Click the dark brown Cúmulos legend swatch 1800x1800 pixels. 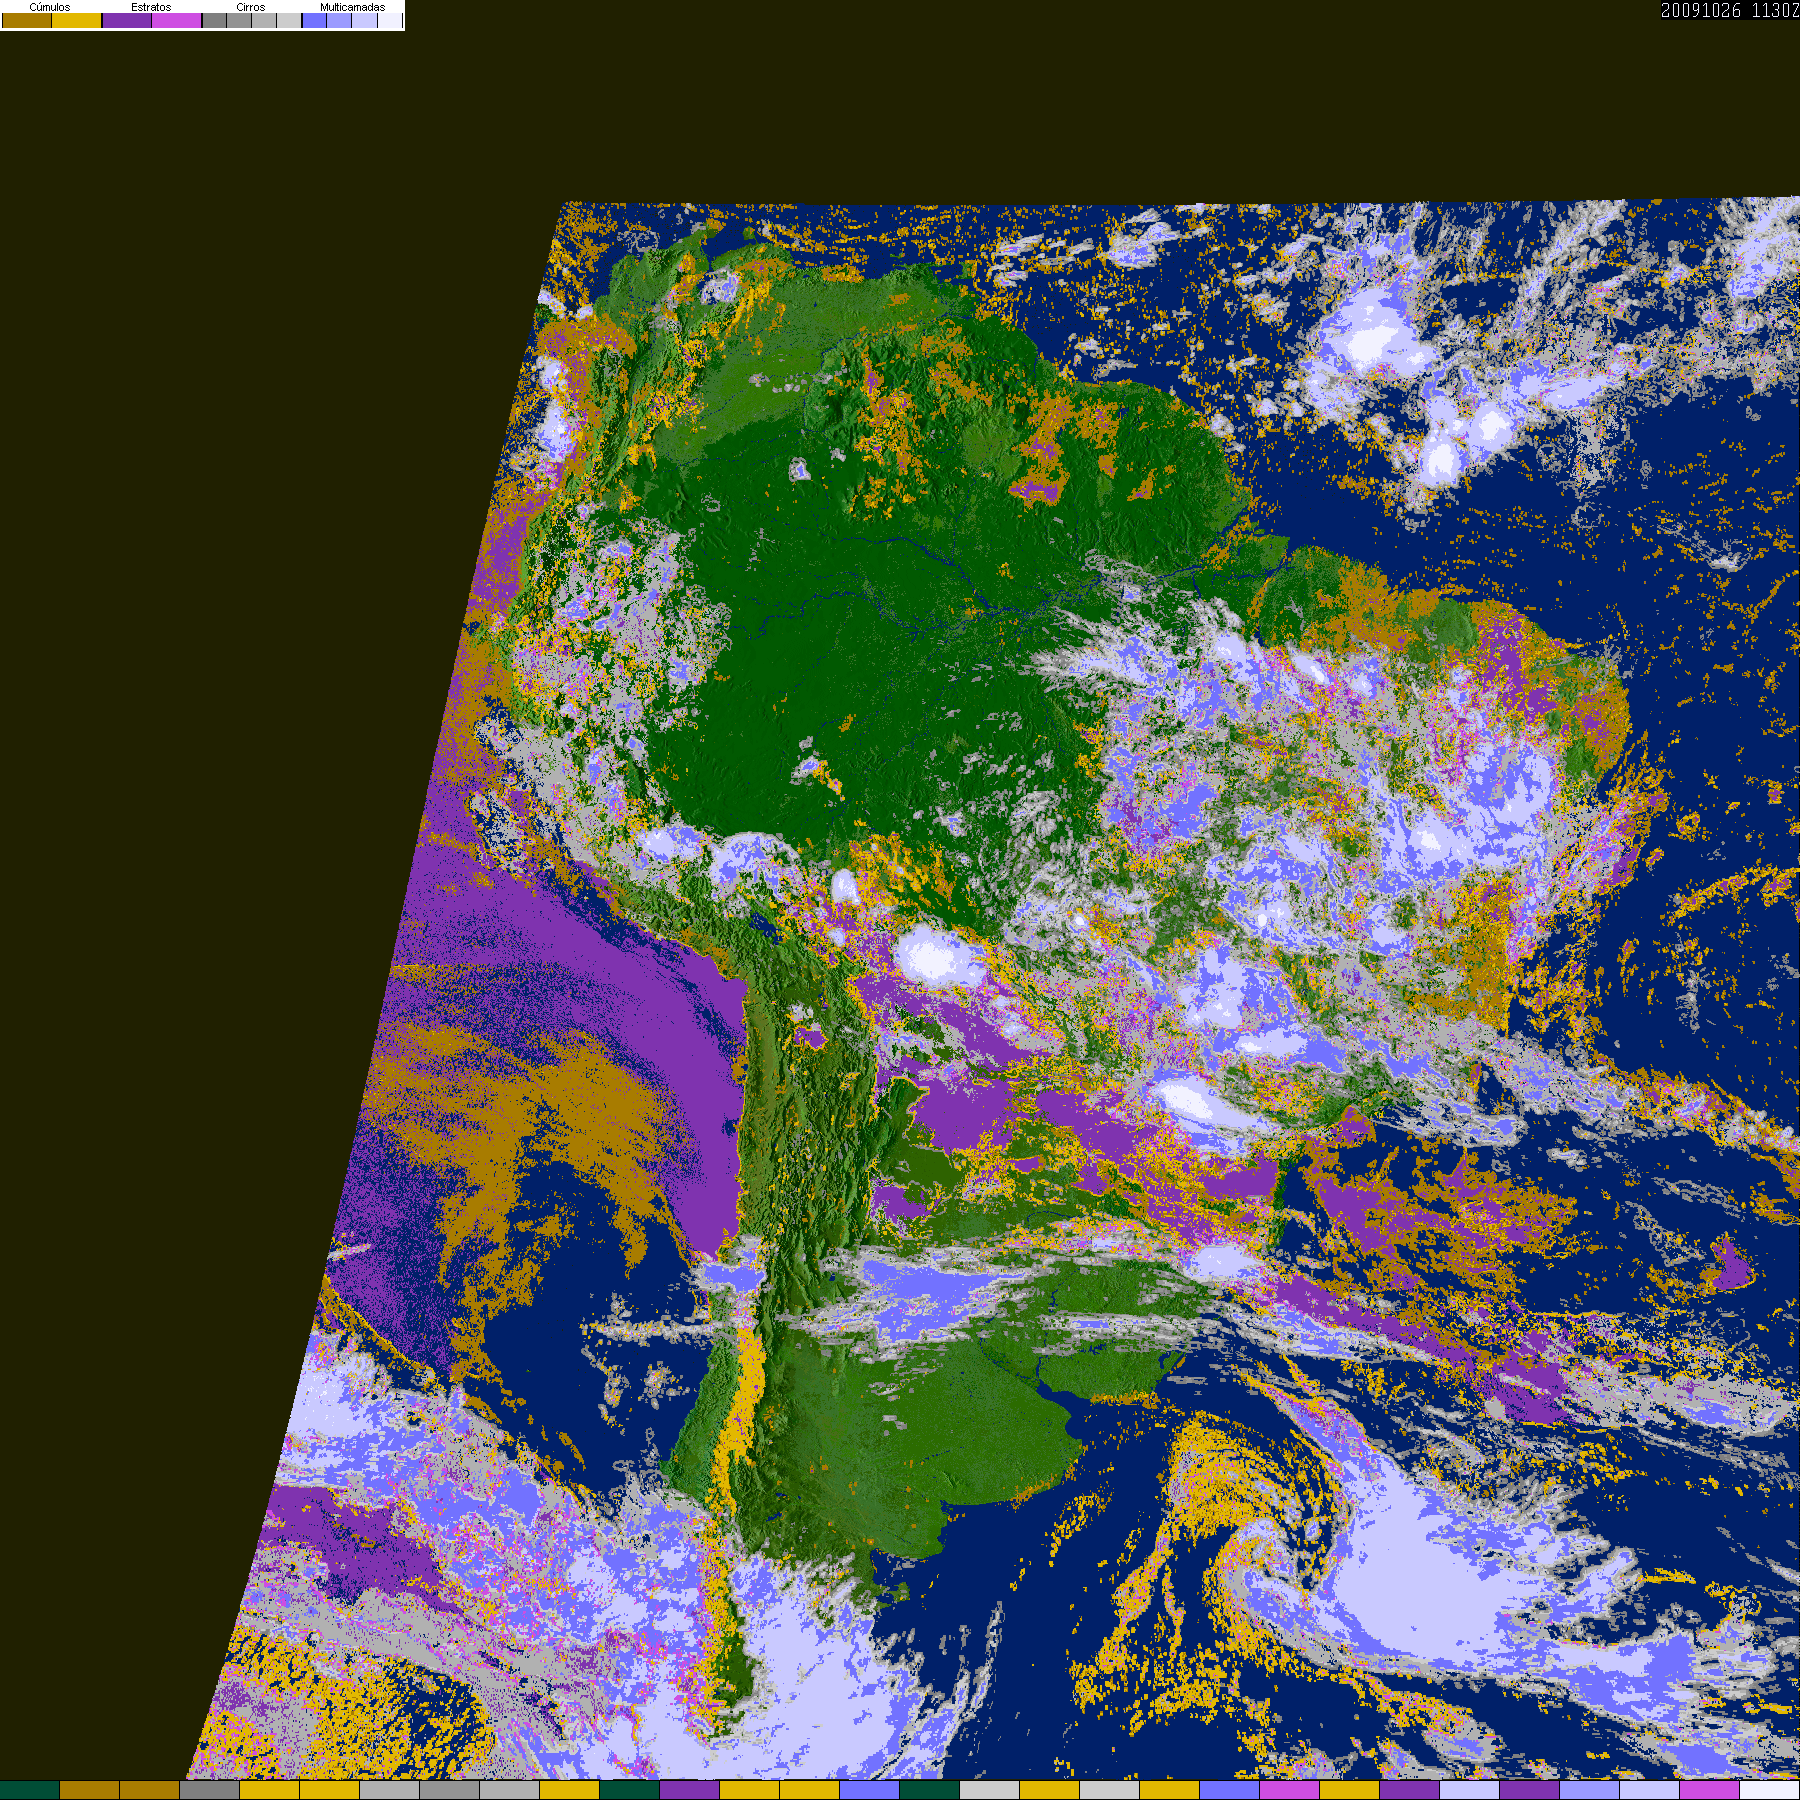[x=27, y=20]
